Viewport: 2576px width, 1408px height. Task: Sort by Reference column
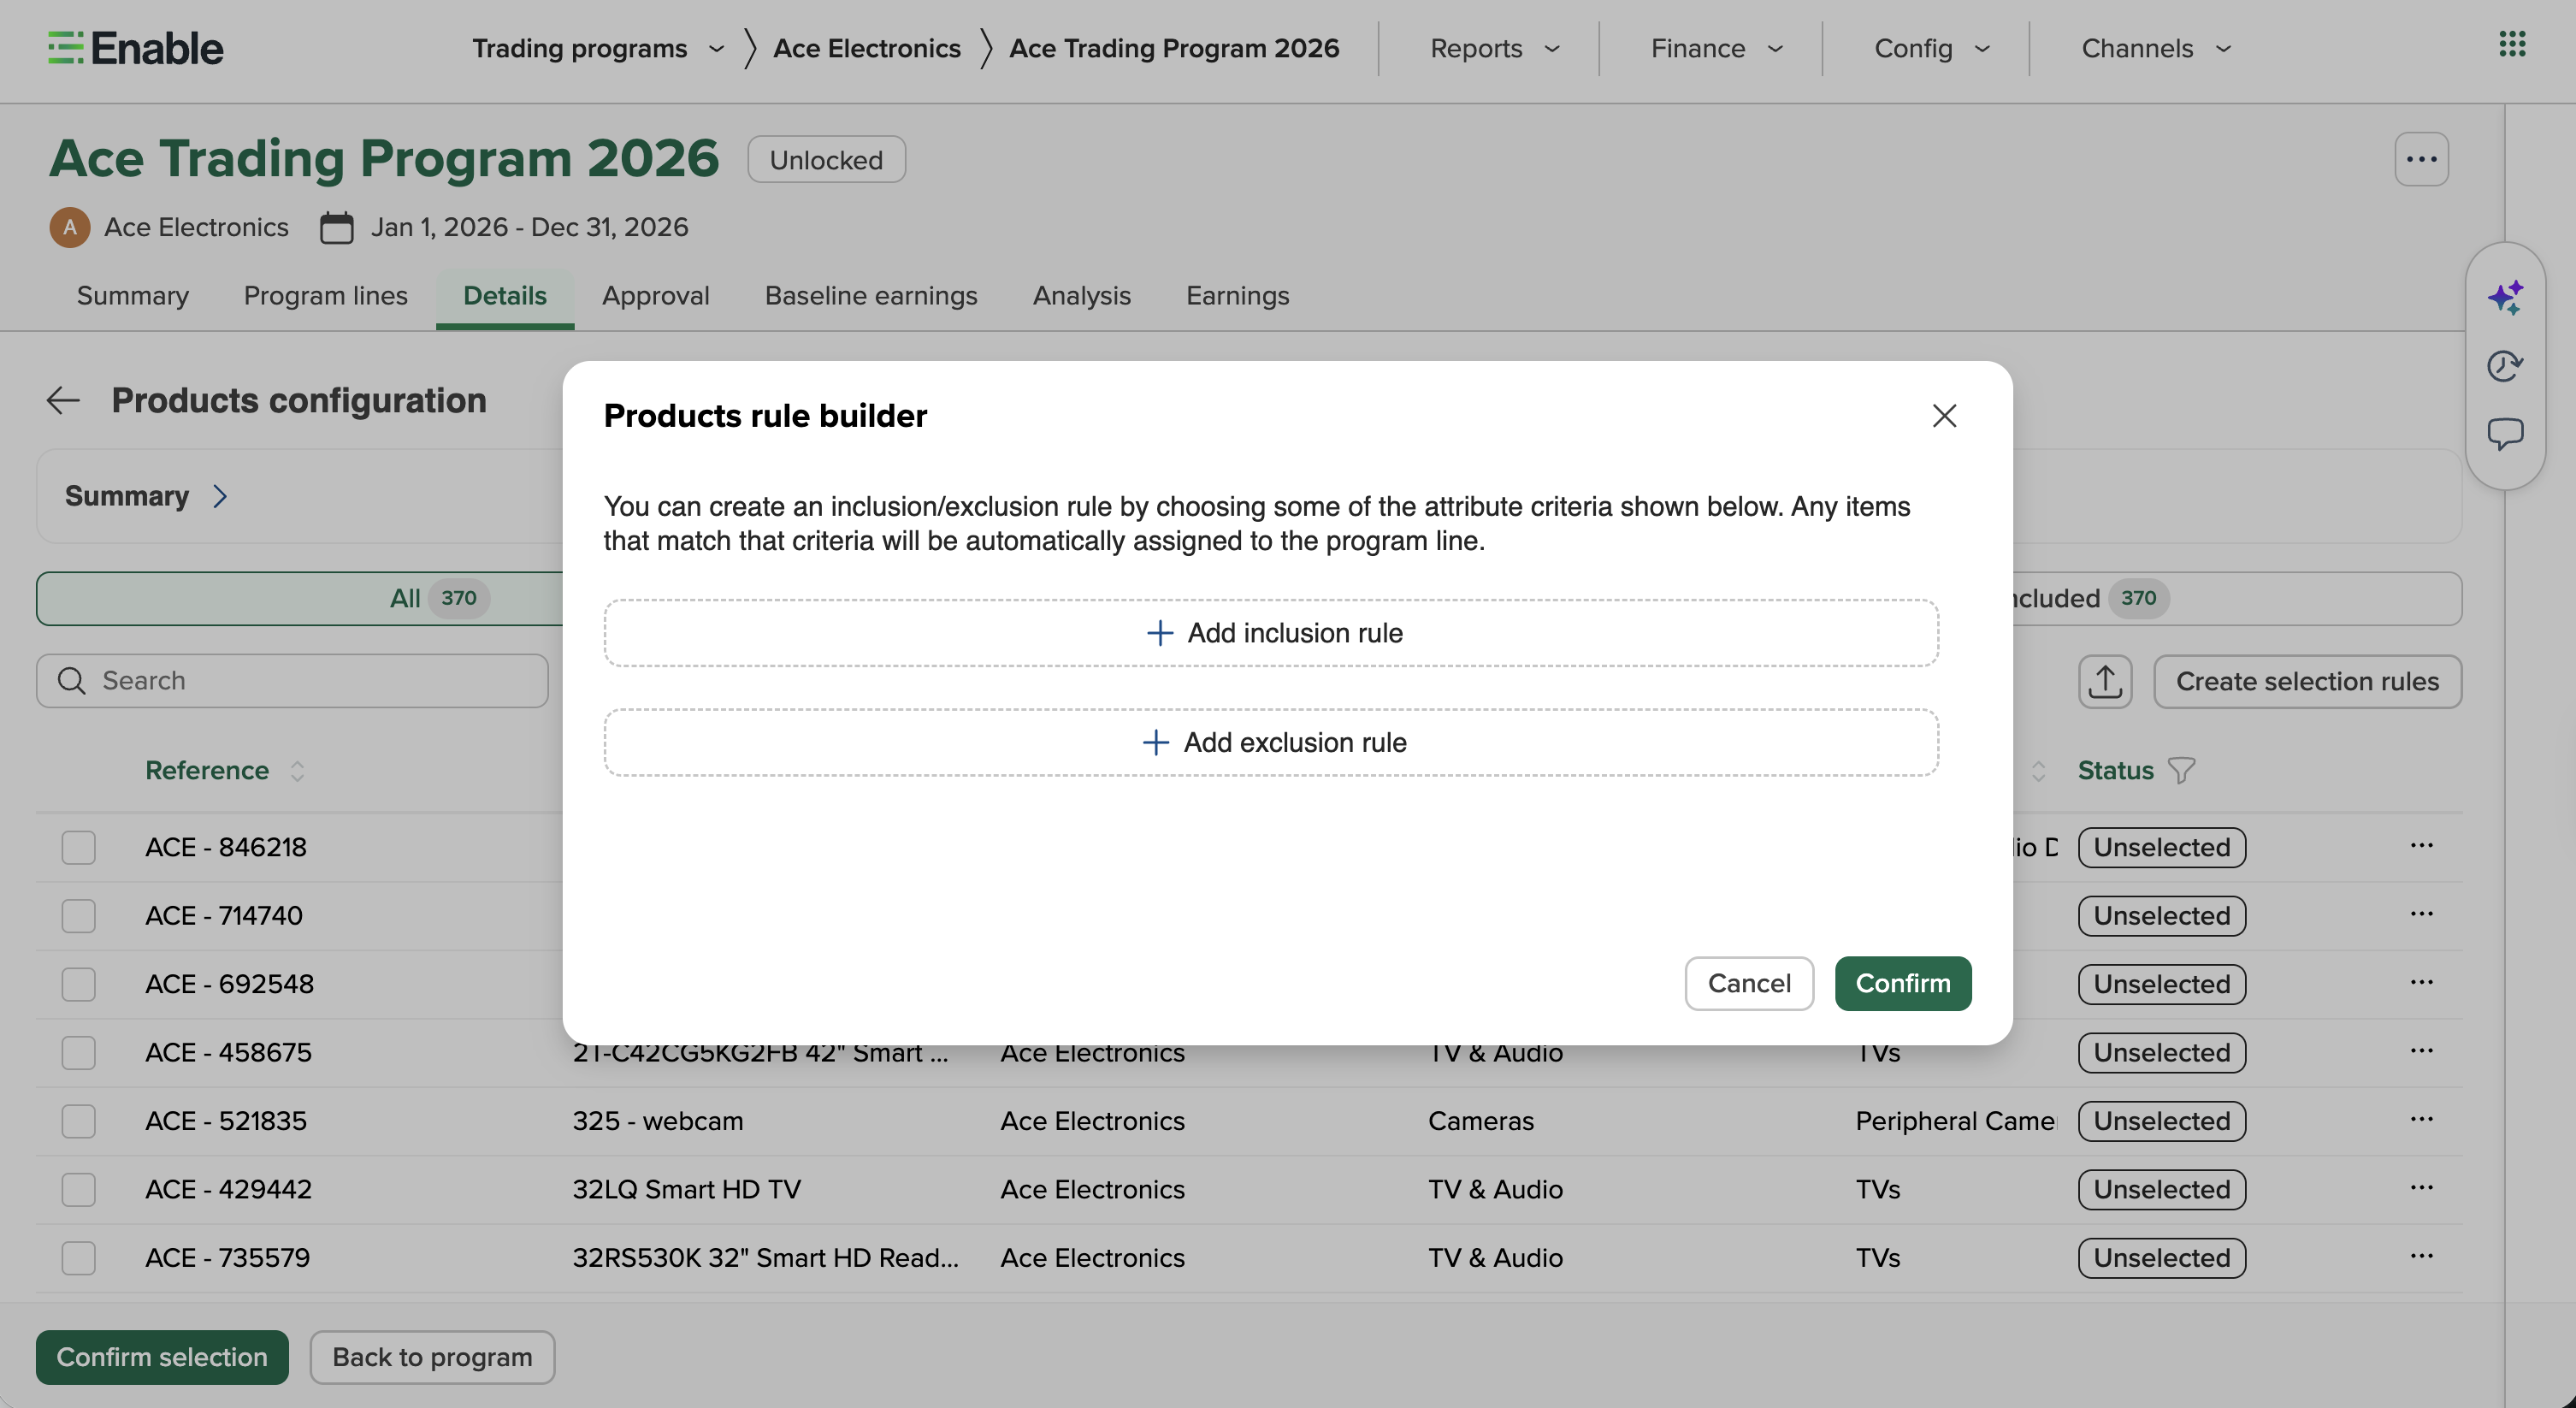point(297,771)
